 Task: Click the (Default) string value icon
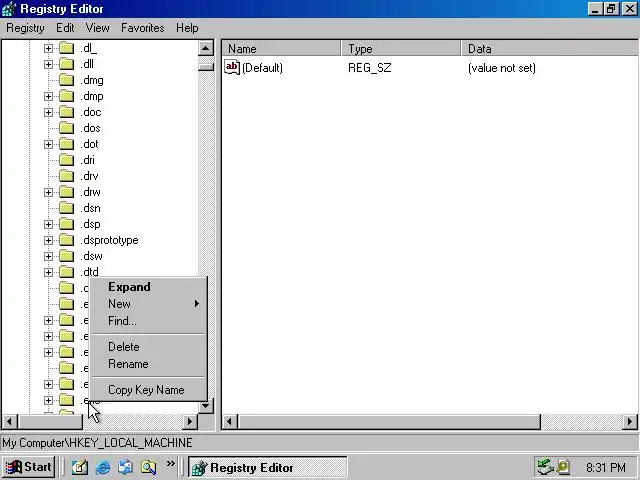pyautogui.click(x=232, y=67)
